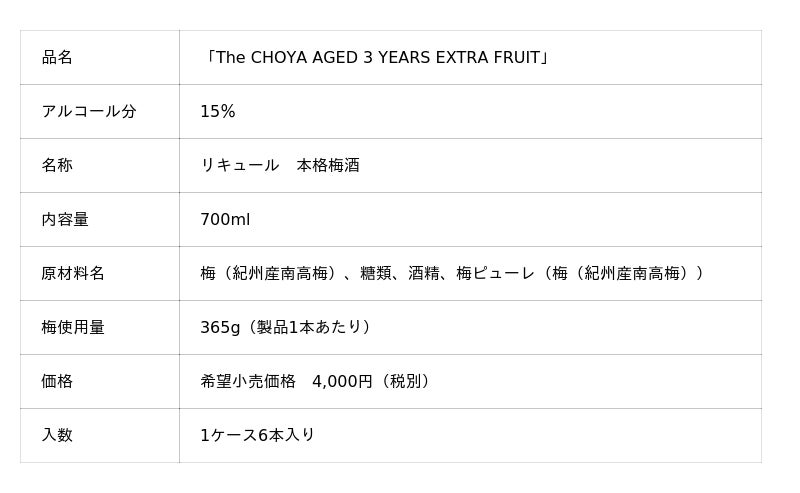Screen dimensions: 800x493
Task: Click the 名称 row label
Action: [57, 166]
